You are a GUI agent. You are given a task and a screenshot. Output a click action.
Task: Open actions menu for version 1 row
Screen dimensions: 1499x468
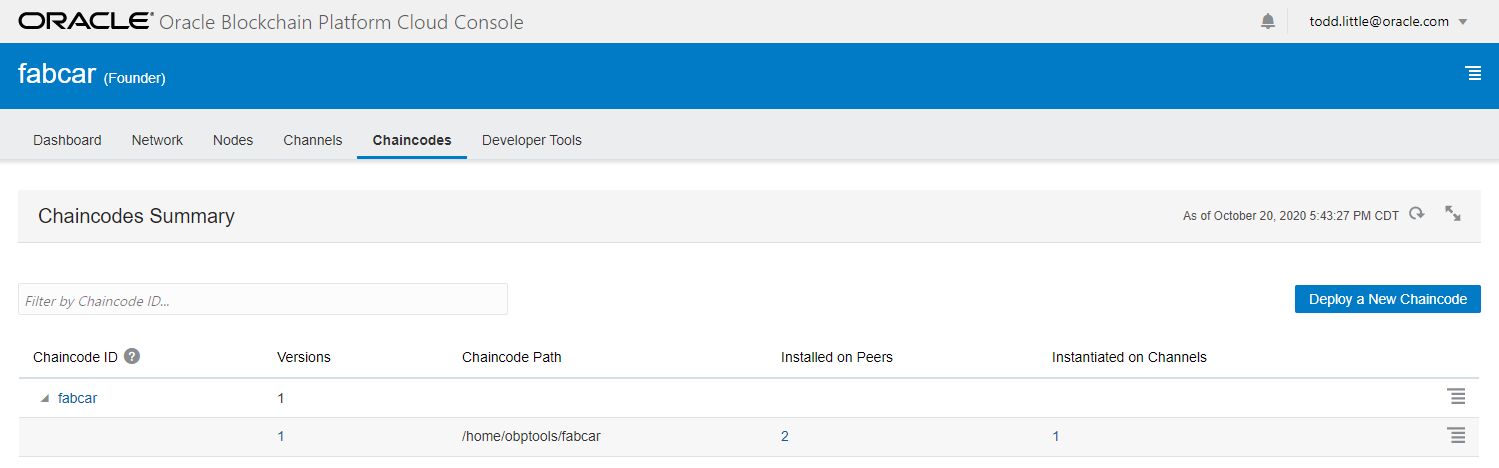pos(1456,435)
